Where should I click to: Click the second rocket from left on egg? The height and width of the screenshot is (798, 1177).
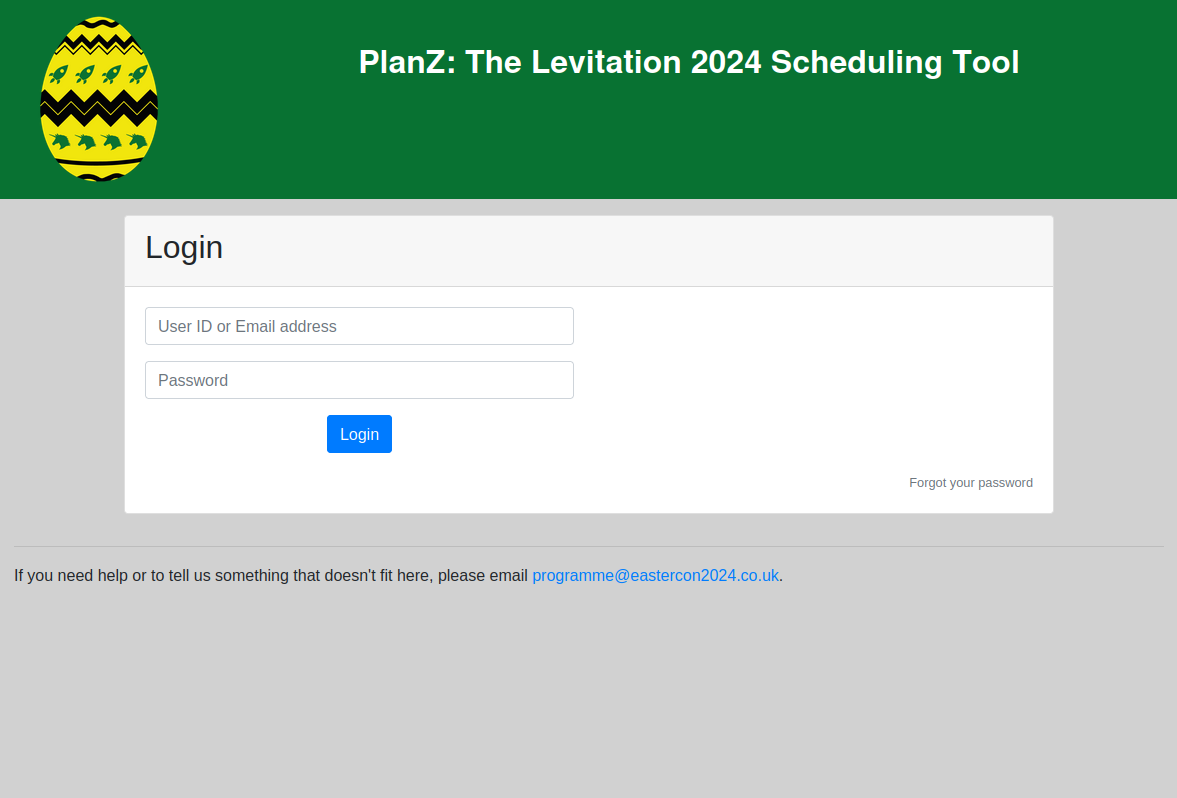pos(85,74)
